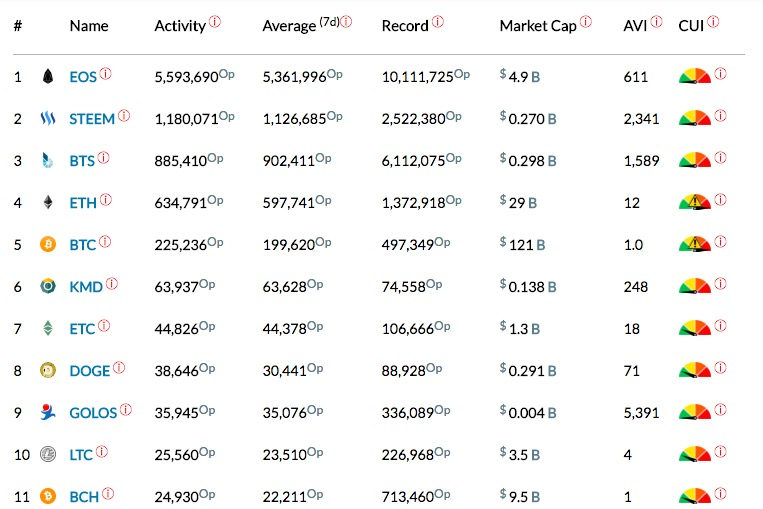Click info icon beside BTS name

coord(103,157)
